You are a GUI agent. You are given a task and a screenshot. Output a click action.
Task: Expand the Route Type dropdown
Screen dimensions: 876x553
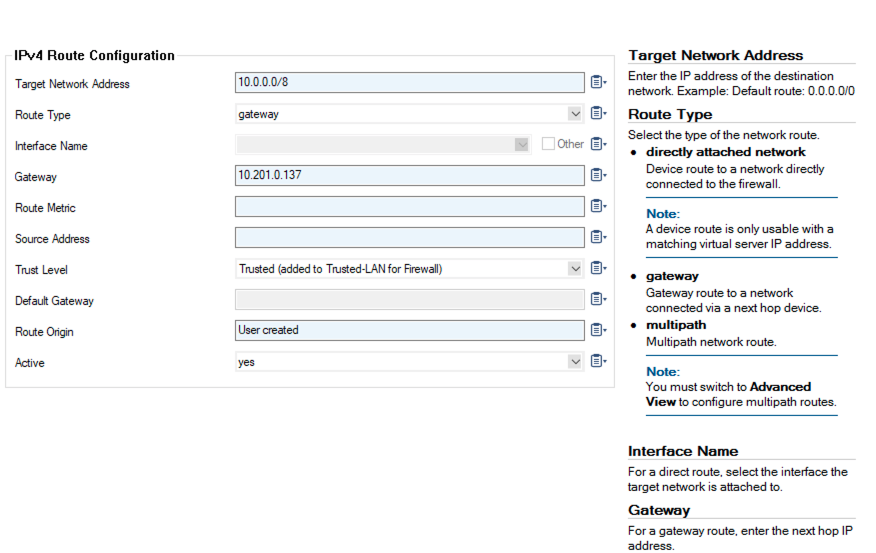575,114
